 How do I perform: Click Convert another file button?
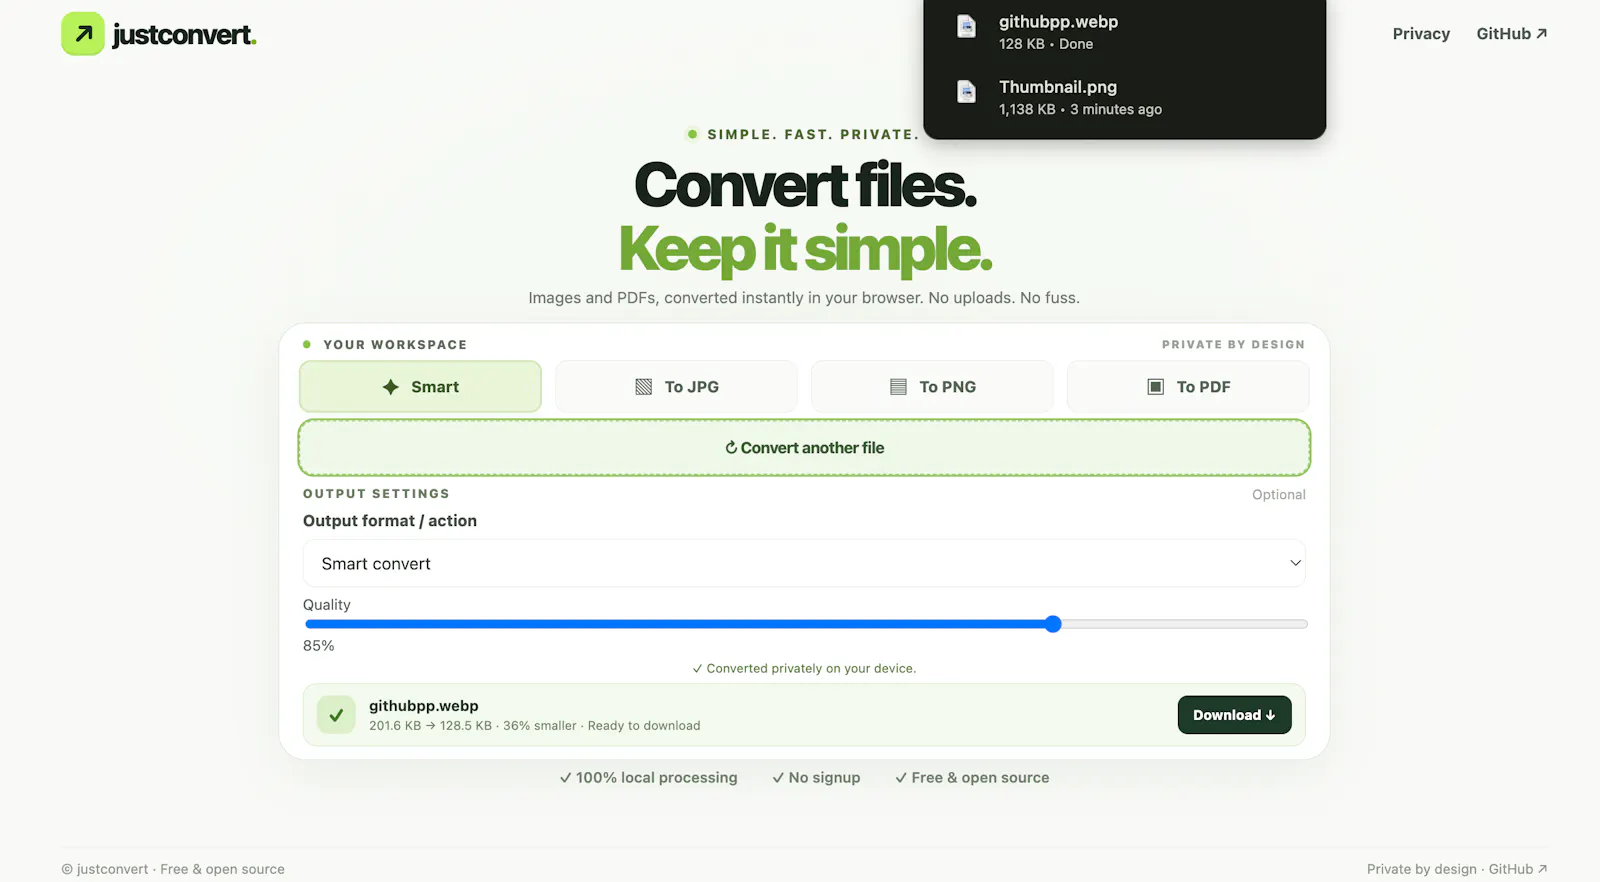(x=804, y=448)
